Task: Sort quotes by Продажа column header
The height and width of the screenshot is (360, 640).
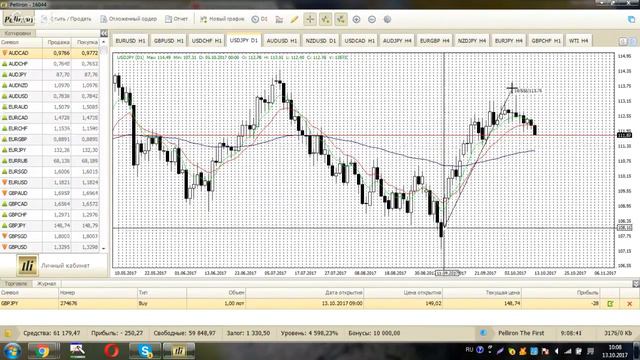Action: pos(57,42)
